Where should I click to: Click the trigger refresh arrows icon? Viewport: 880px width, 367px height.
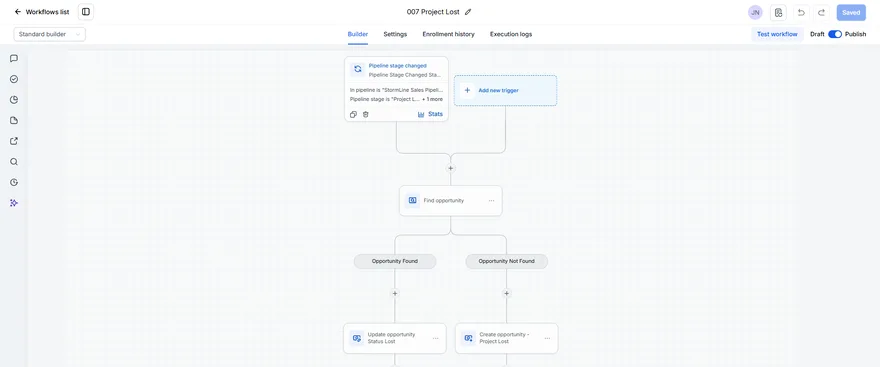coord(358,69)
